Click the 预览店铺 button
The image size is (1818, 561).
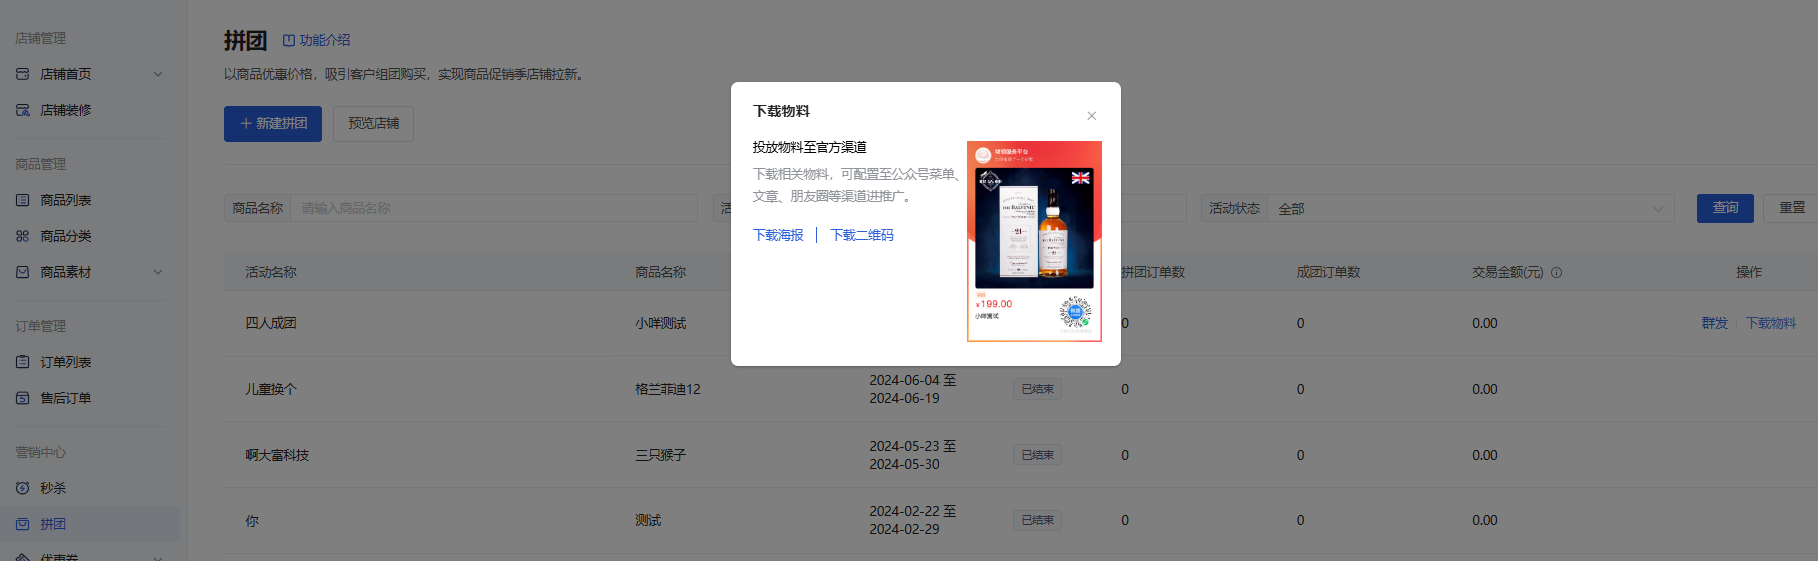click(x=373, y=124)
